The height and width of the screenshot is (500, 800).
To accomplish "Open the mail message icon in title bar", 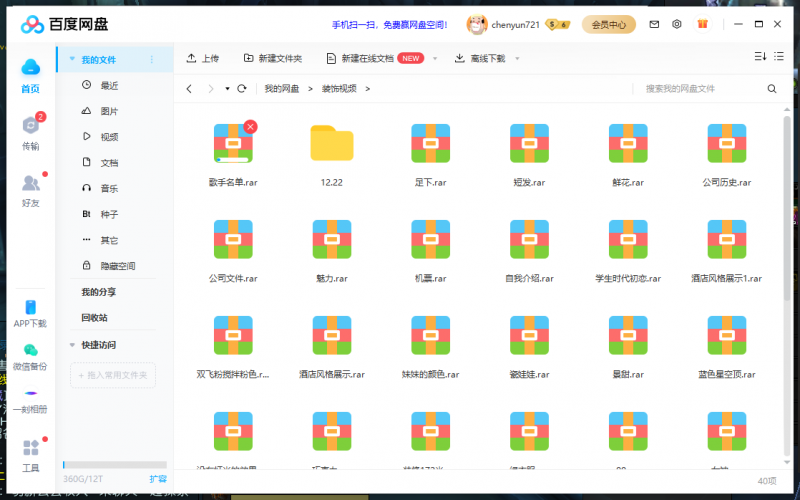I will [x=654, y=24].
